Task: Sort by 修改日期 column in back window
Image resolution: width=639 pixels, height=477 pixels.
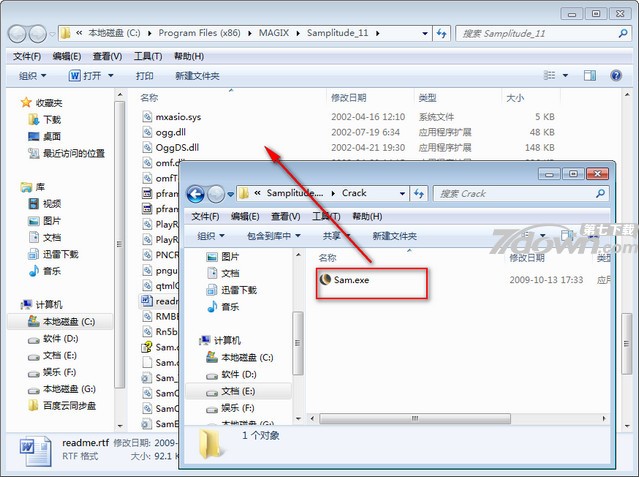Action: pyautogui.click(x=348, y=98)
